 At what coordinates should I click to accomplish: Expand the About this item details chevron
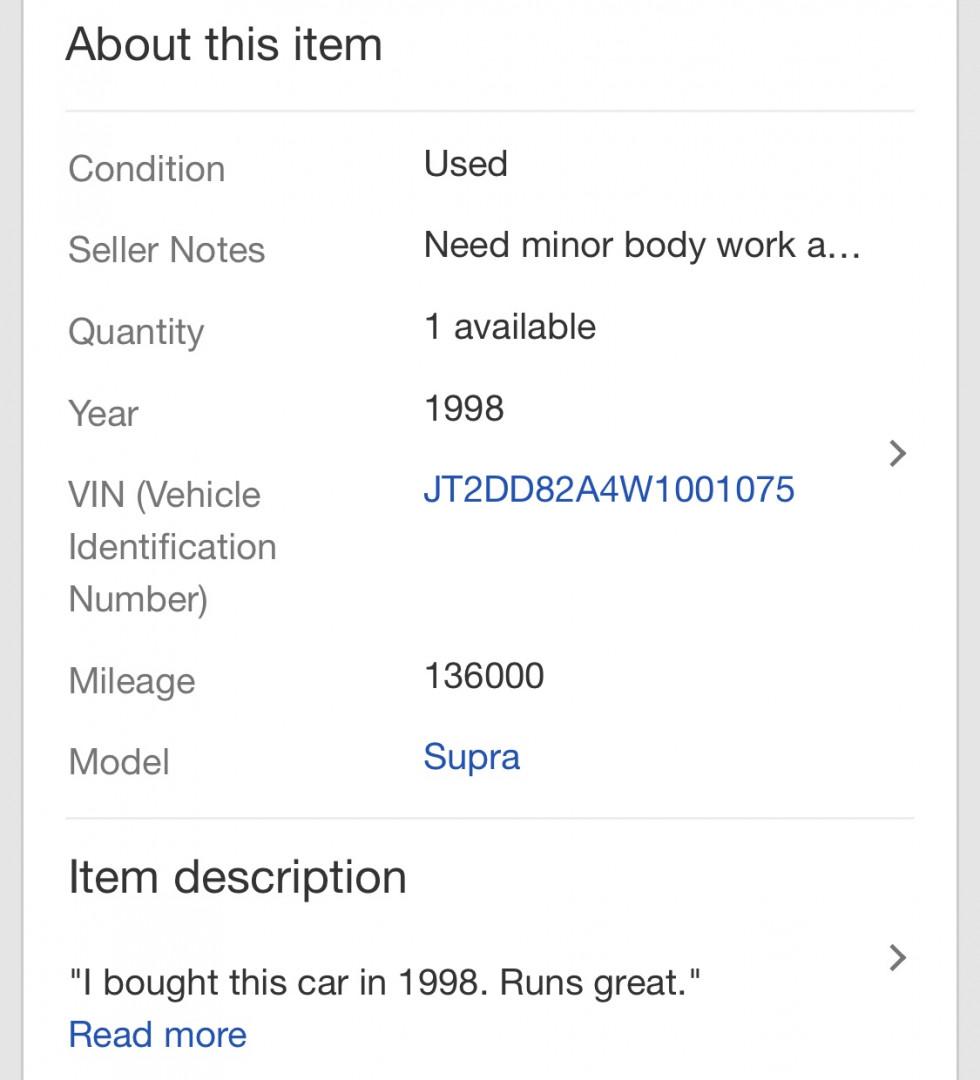[x=897, y=454]
